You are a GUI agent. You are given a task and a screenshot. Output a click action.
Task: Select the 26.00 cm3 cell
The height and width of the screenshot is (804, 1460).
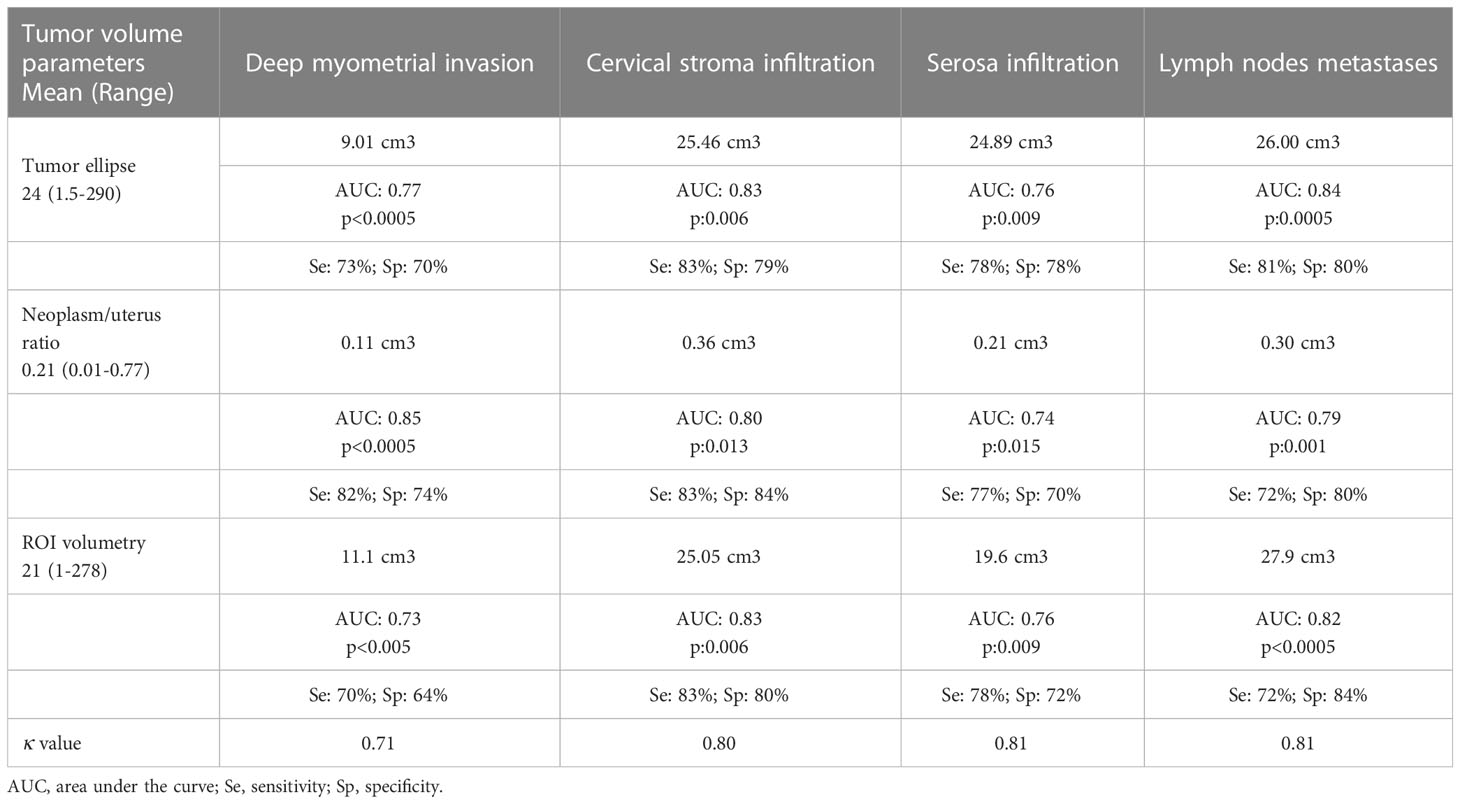[x=1298, y=142]
